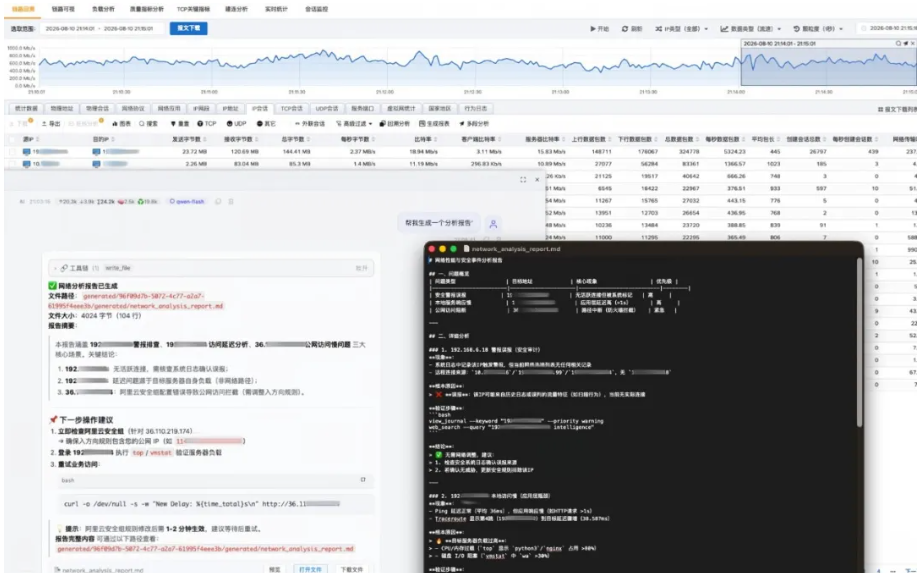Toggle the 其它 protocol filter
The width and height of the screenshot is (921, 573).
[266, 124]
